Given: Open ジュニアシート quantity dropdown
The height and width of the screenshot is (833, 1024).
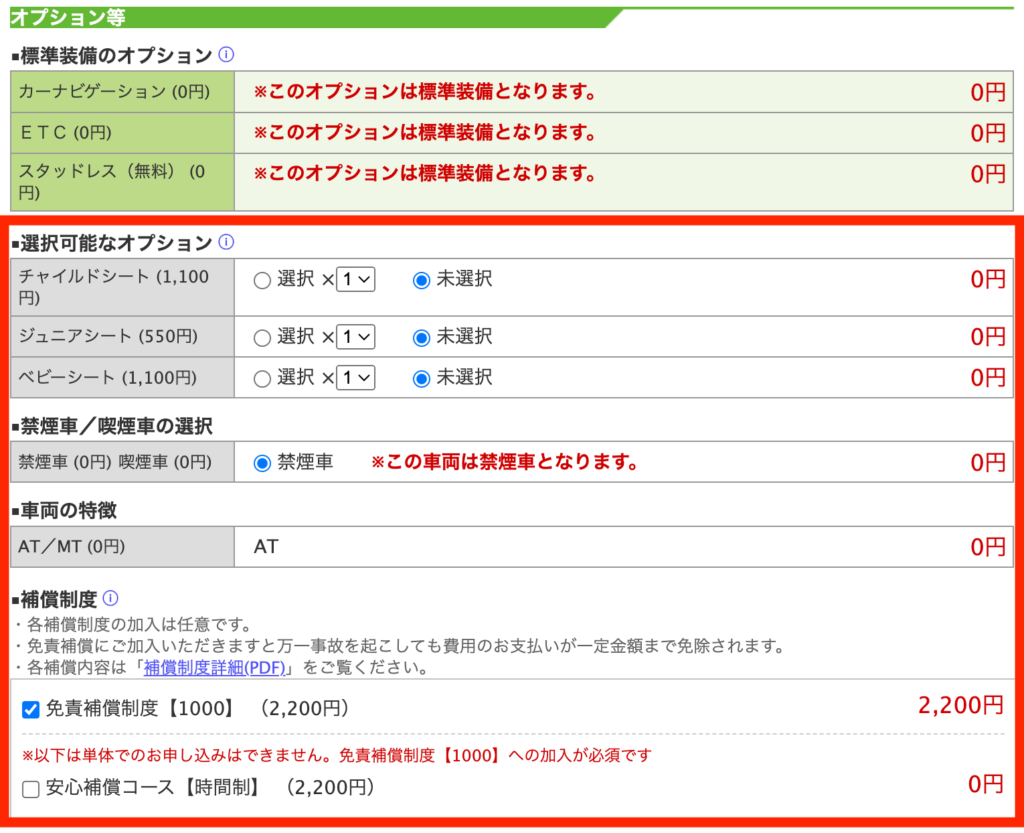Looking at the screenshot, I should [x=356, y=337].
